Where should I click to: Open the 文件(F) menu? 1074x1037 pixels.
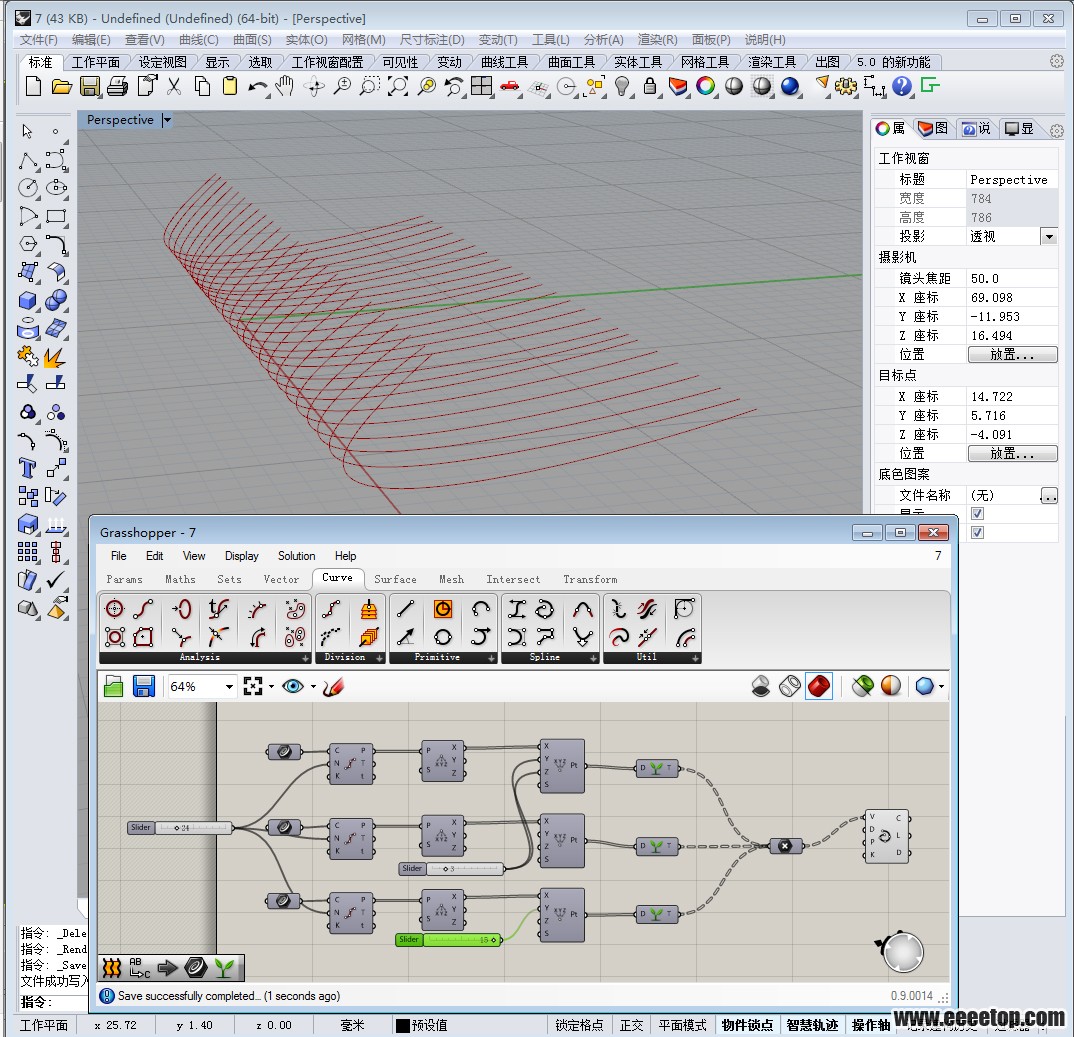[x=38, y=40]
